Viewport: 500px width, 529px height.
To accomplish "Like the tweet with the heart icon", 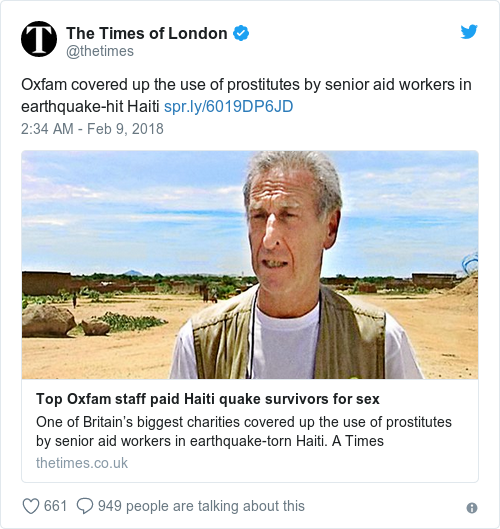I will (31, 506).
